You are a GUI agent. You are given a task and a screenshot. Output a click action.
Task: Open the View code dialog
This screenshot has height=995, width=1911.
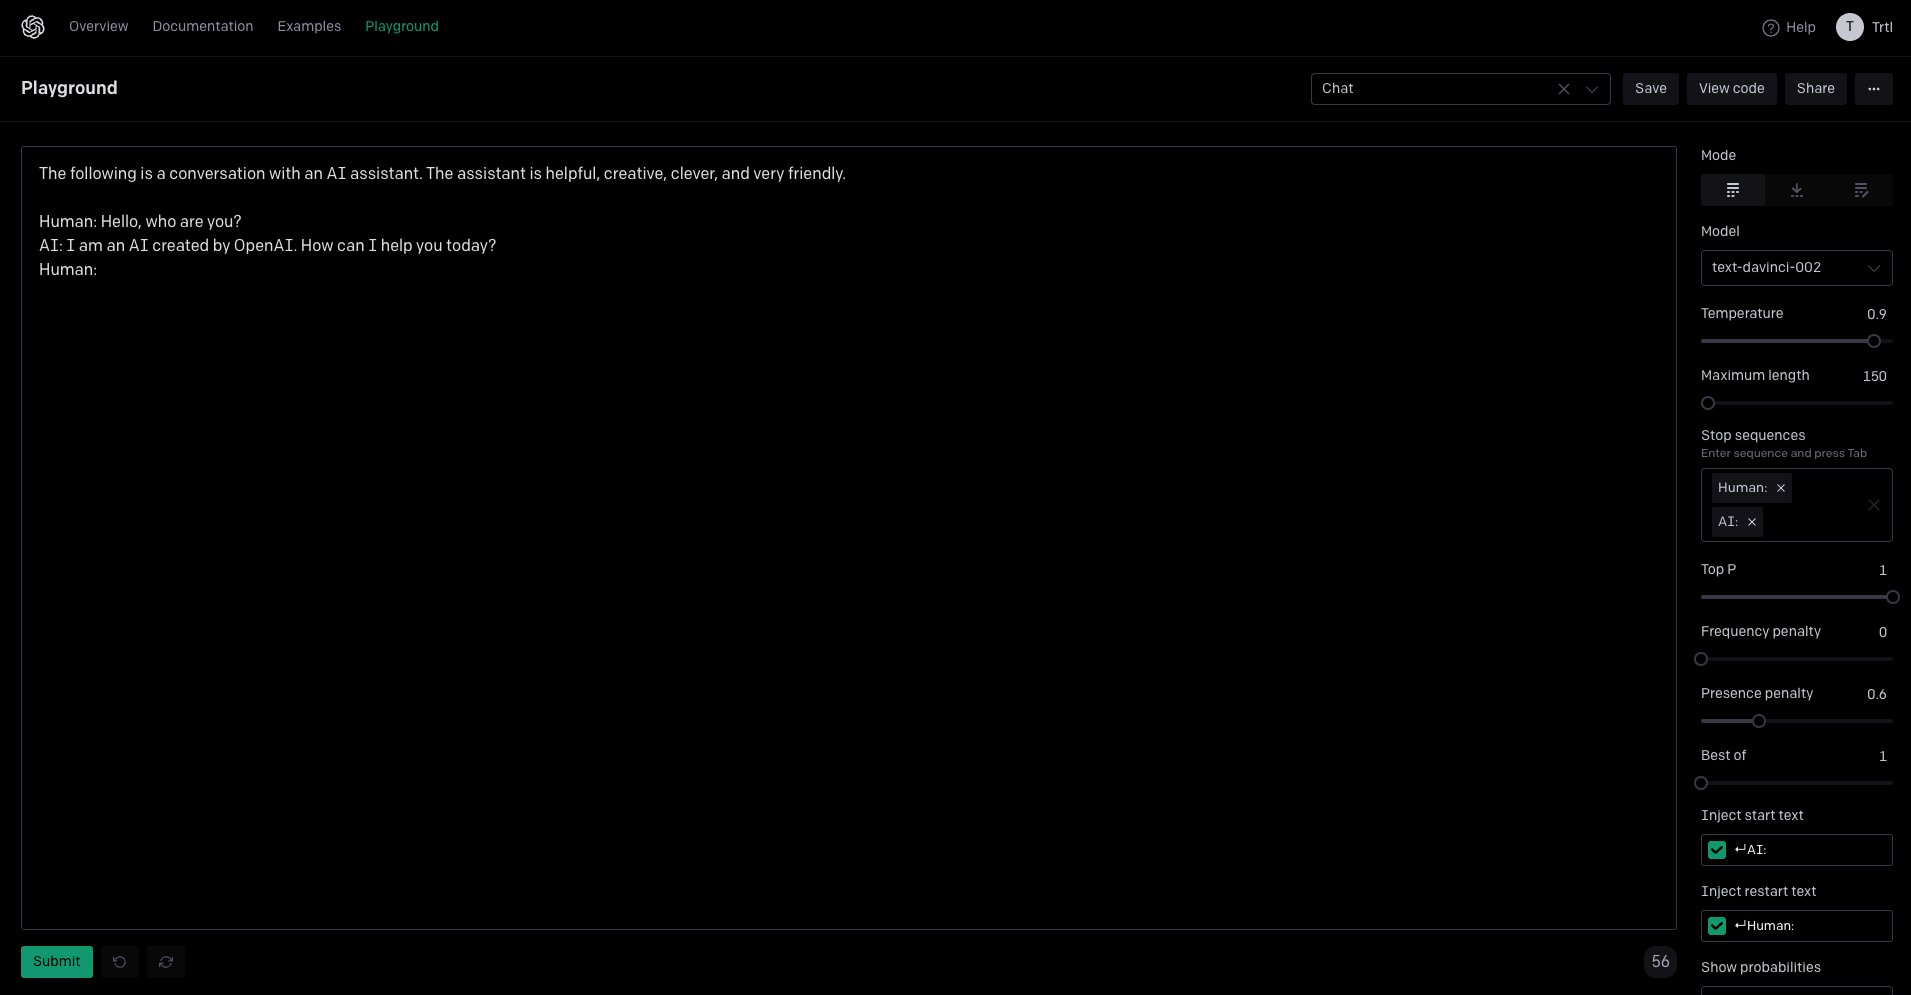(1731, 89)
